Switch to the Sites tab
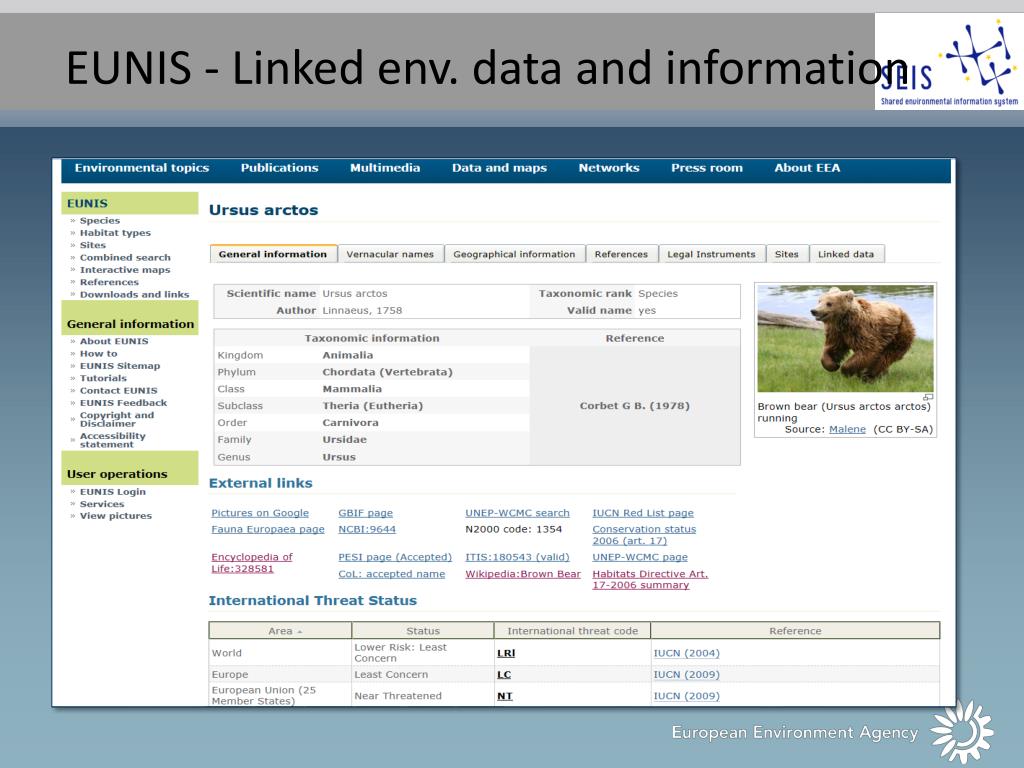Viewport: 1024px width, 768px height. click(x=786, y=254)
